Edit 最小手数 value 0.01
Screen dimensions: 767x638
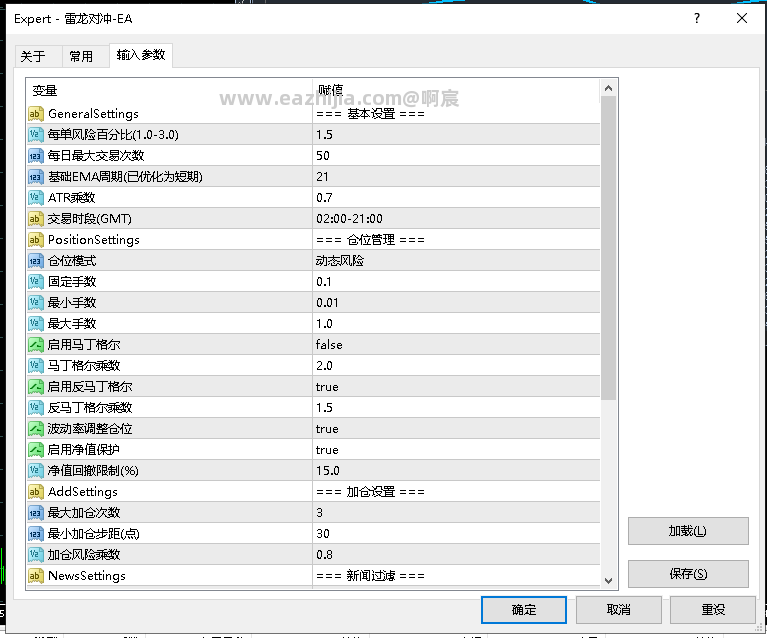coord(456,303)
